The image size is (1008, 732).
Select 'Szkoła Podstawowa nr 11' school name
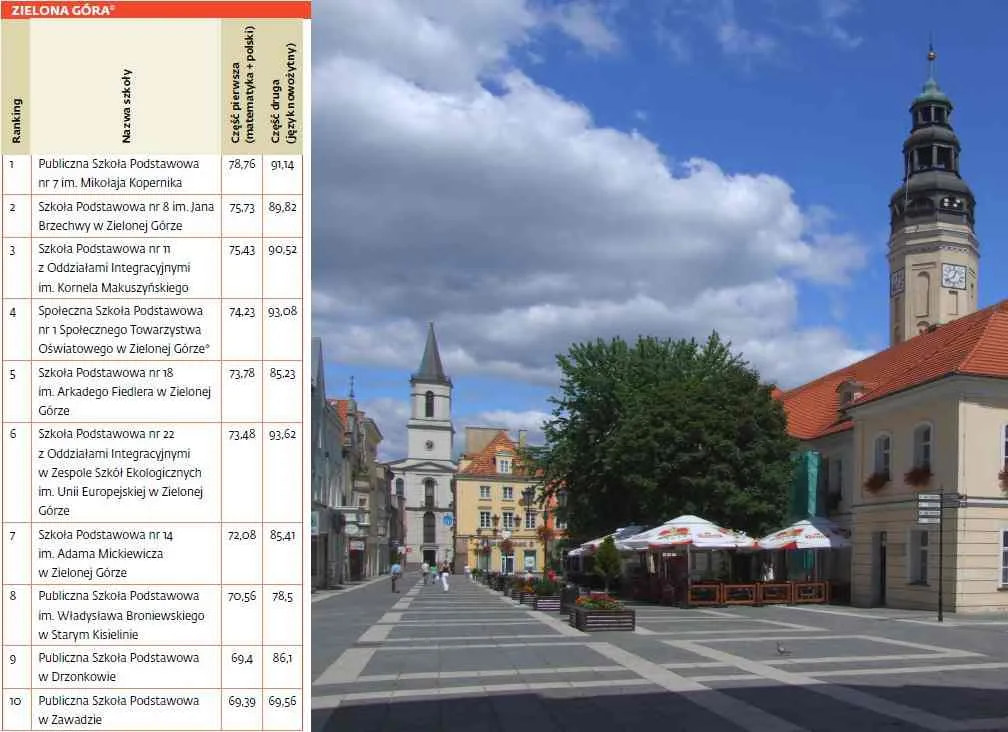click(x=104, y=249)
